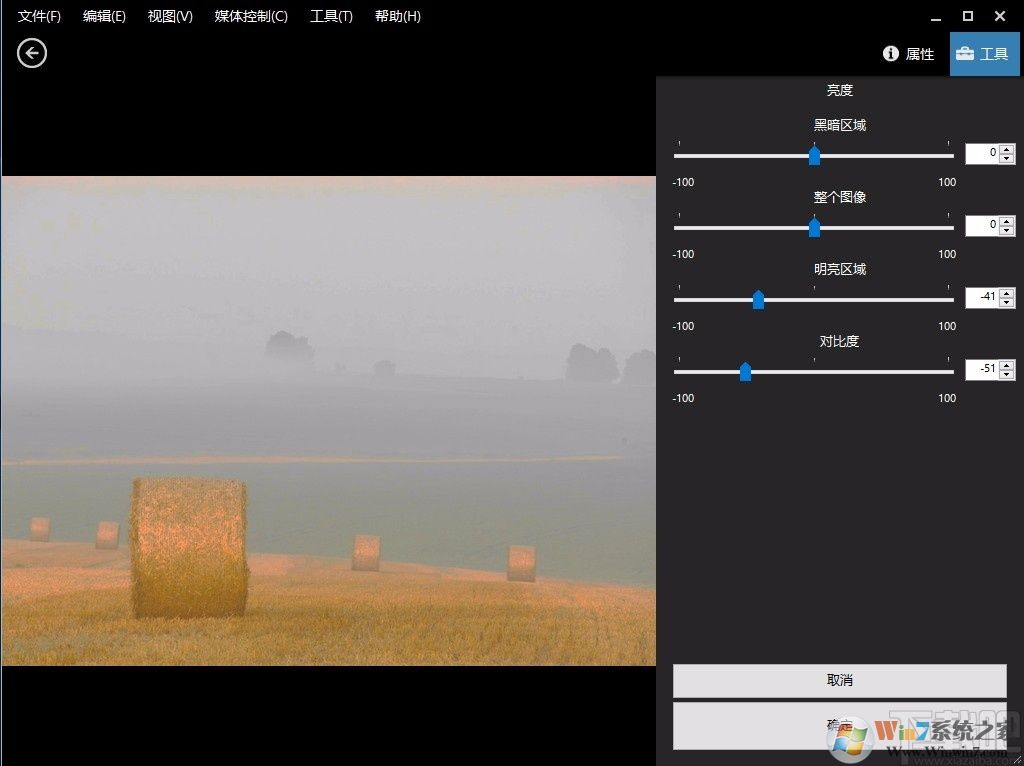Click the large hay bale in the photo
This screenshot has height=766, width=1024.
click(189, 547)
